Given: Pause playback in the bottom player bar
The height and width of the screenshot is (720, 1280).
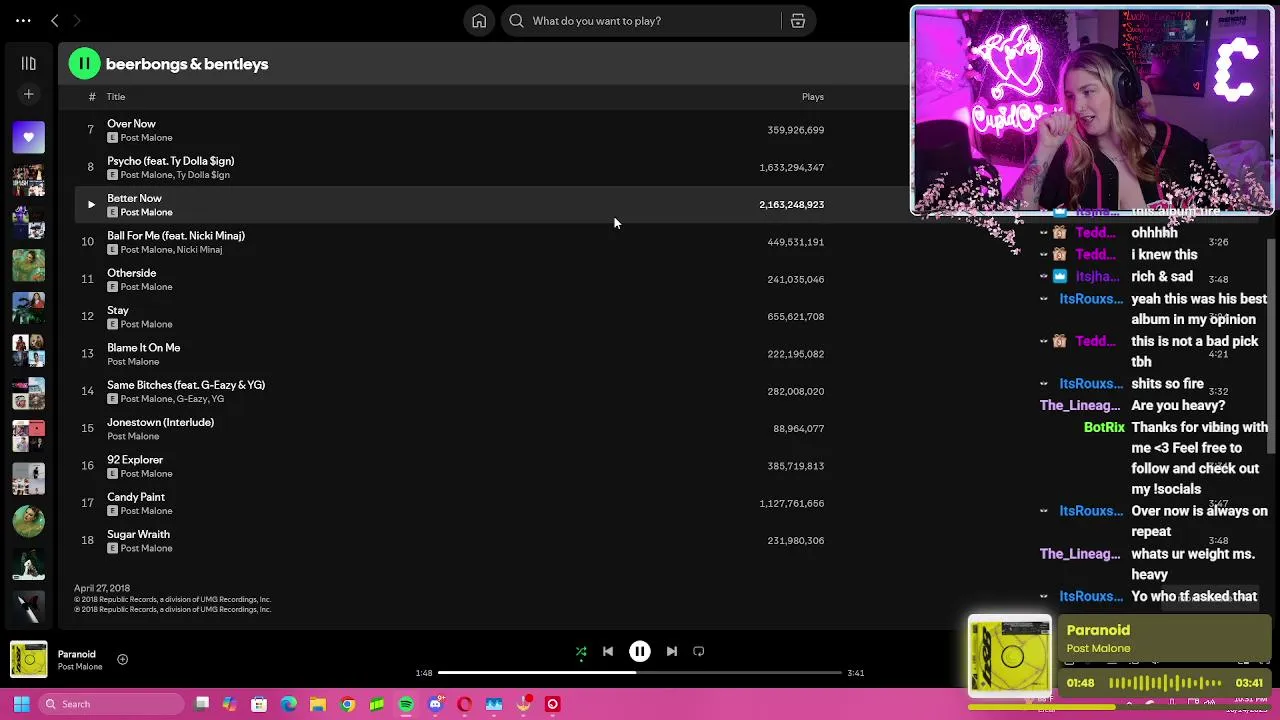Looking at the screenshot, I should (640, 652).
